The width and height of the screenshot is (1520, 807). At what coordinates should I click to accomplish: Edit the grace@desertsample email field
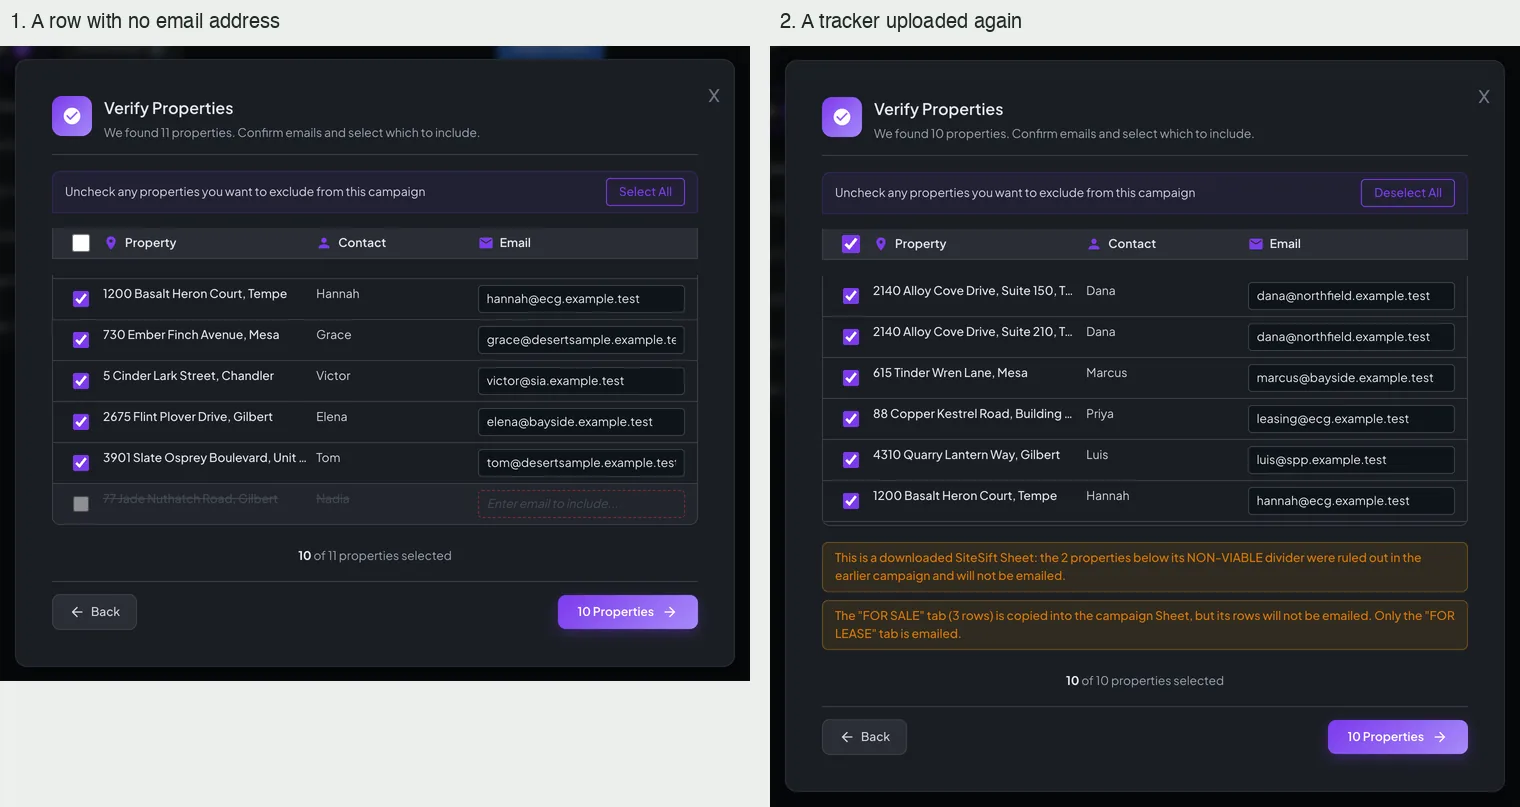pyautogui.click(x=581, y=340)
